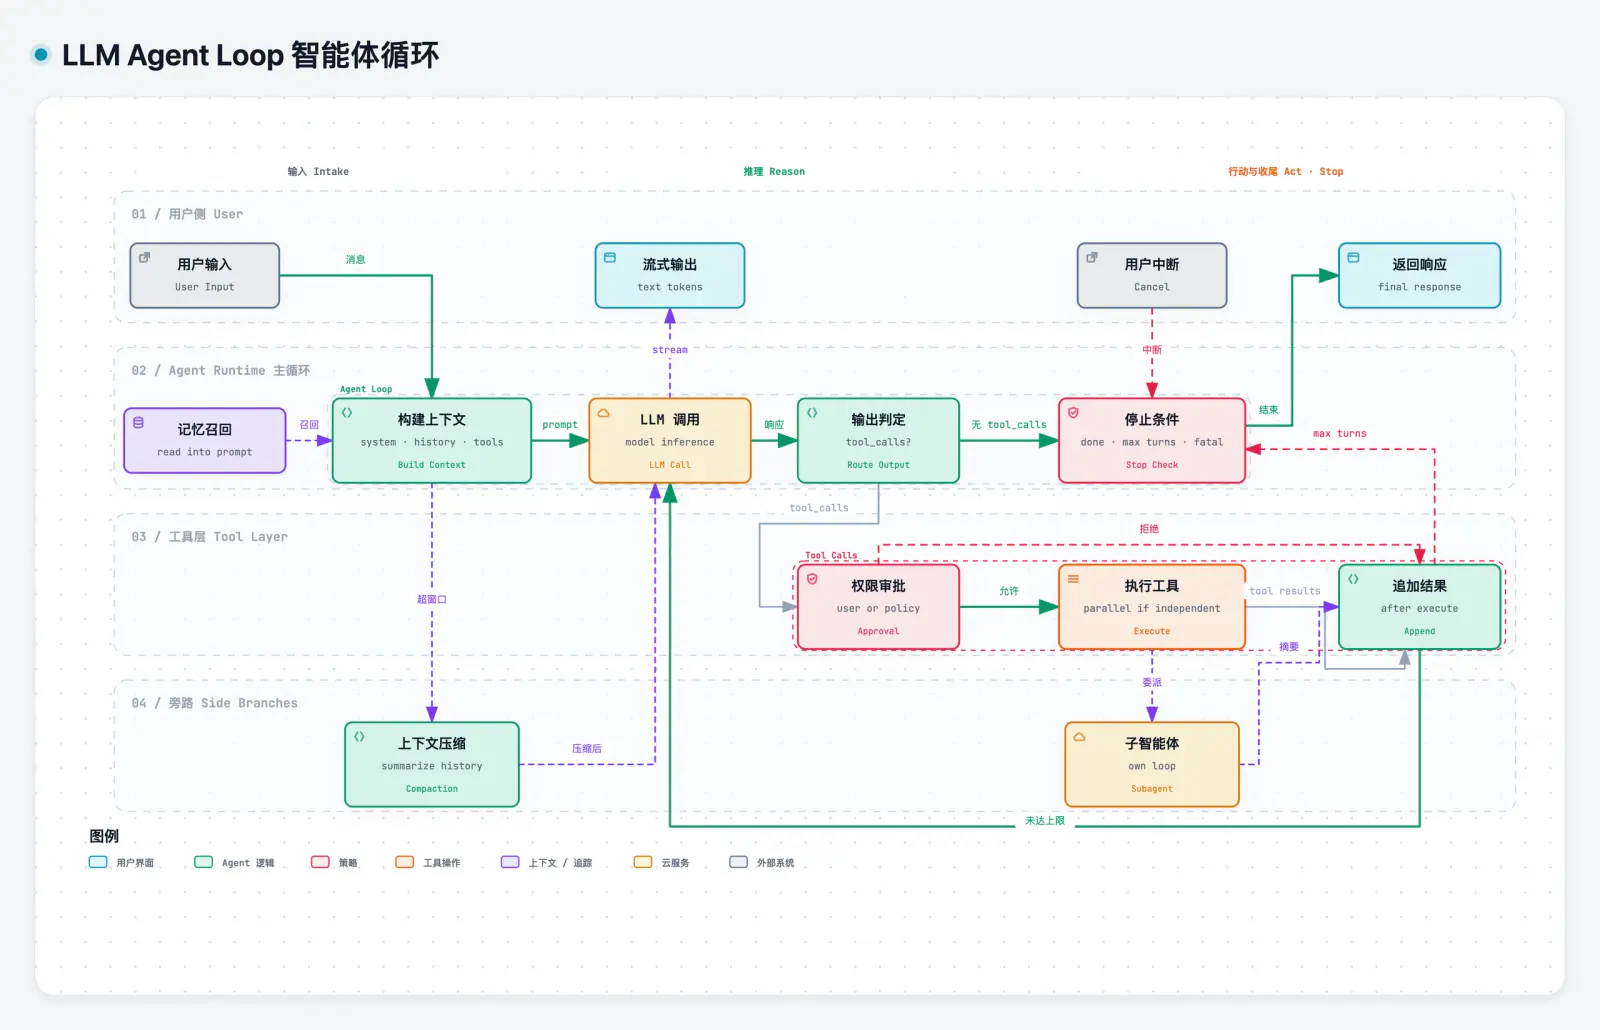Select the LLM 调用 node box

[x=670, y=441]
